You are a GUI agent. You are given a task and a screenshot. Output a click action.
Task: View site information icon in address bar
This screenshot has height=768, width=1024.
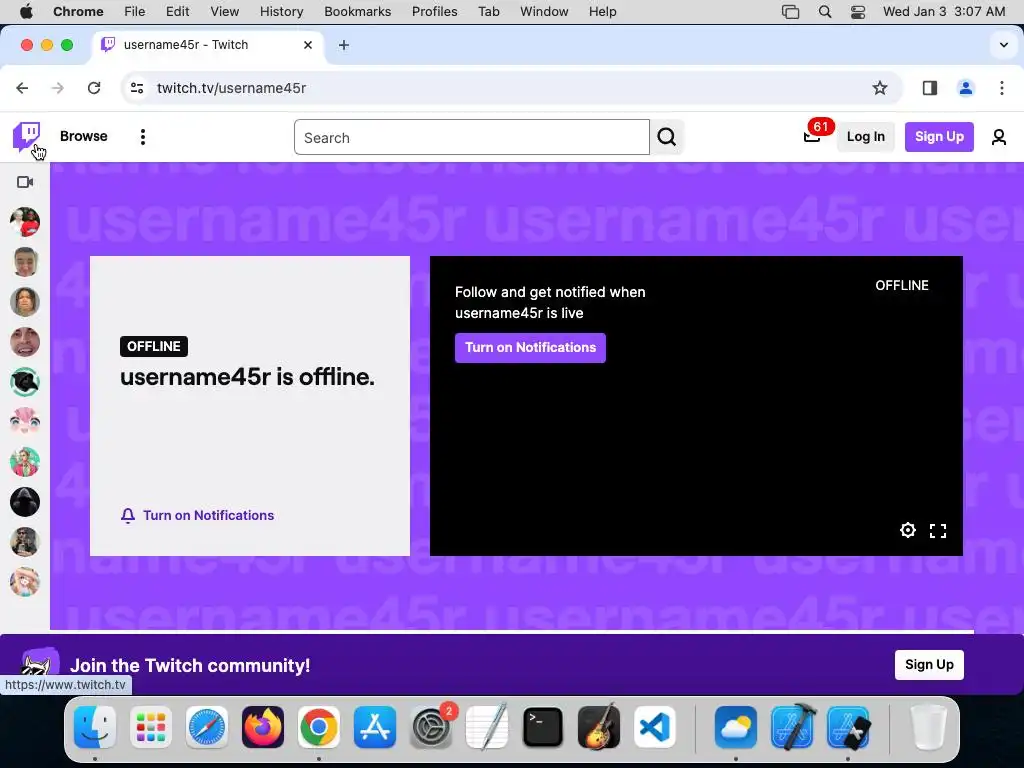(x=136, y=88)
